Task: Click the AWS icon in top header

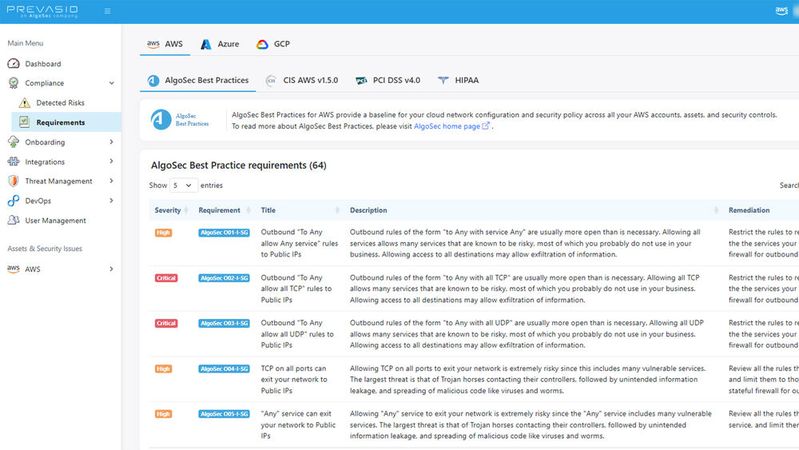Action: [x=781, y=11]
